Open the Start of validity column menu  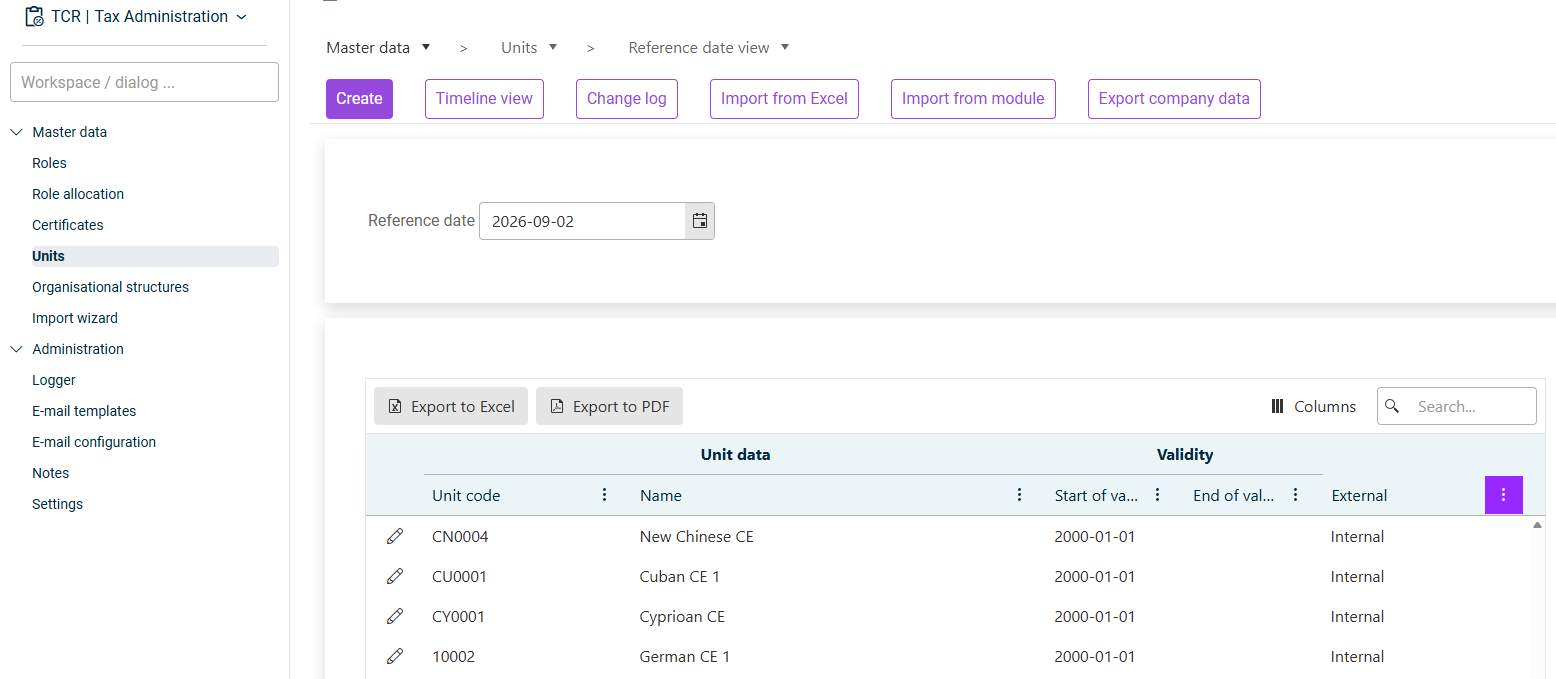[1157, 495]
